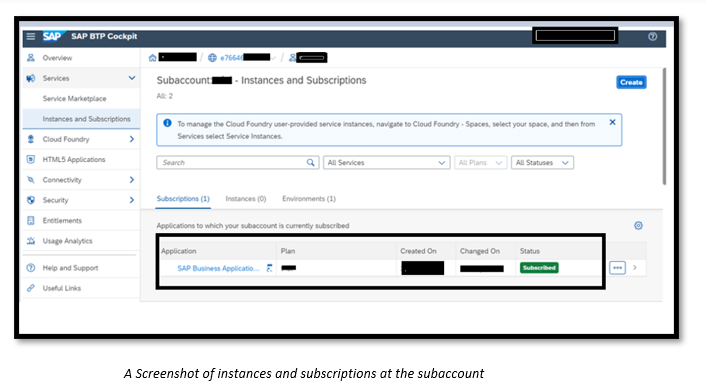The image size is (706, 391).
Task: Open the hamburger navigation menu
Action: tap(31, 36)
